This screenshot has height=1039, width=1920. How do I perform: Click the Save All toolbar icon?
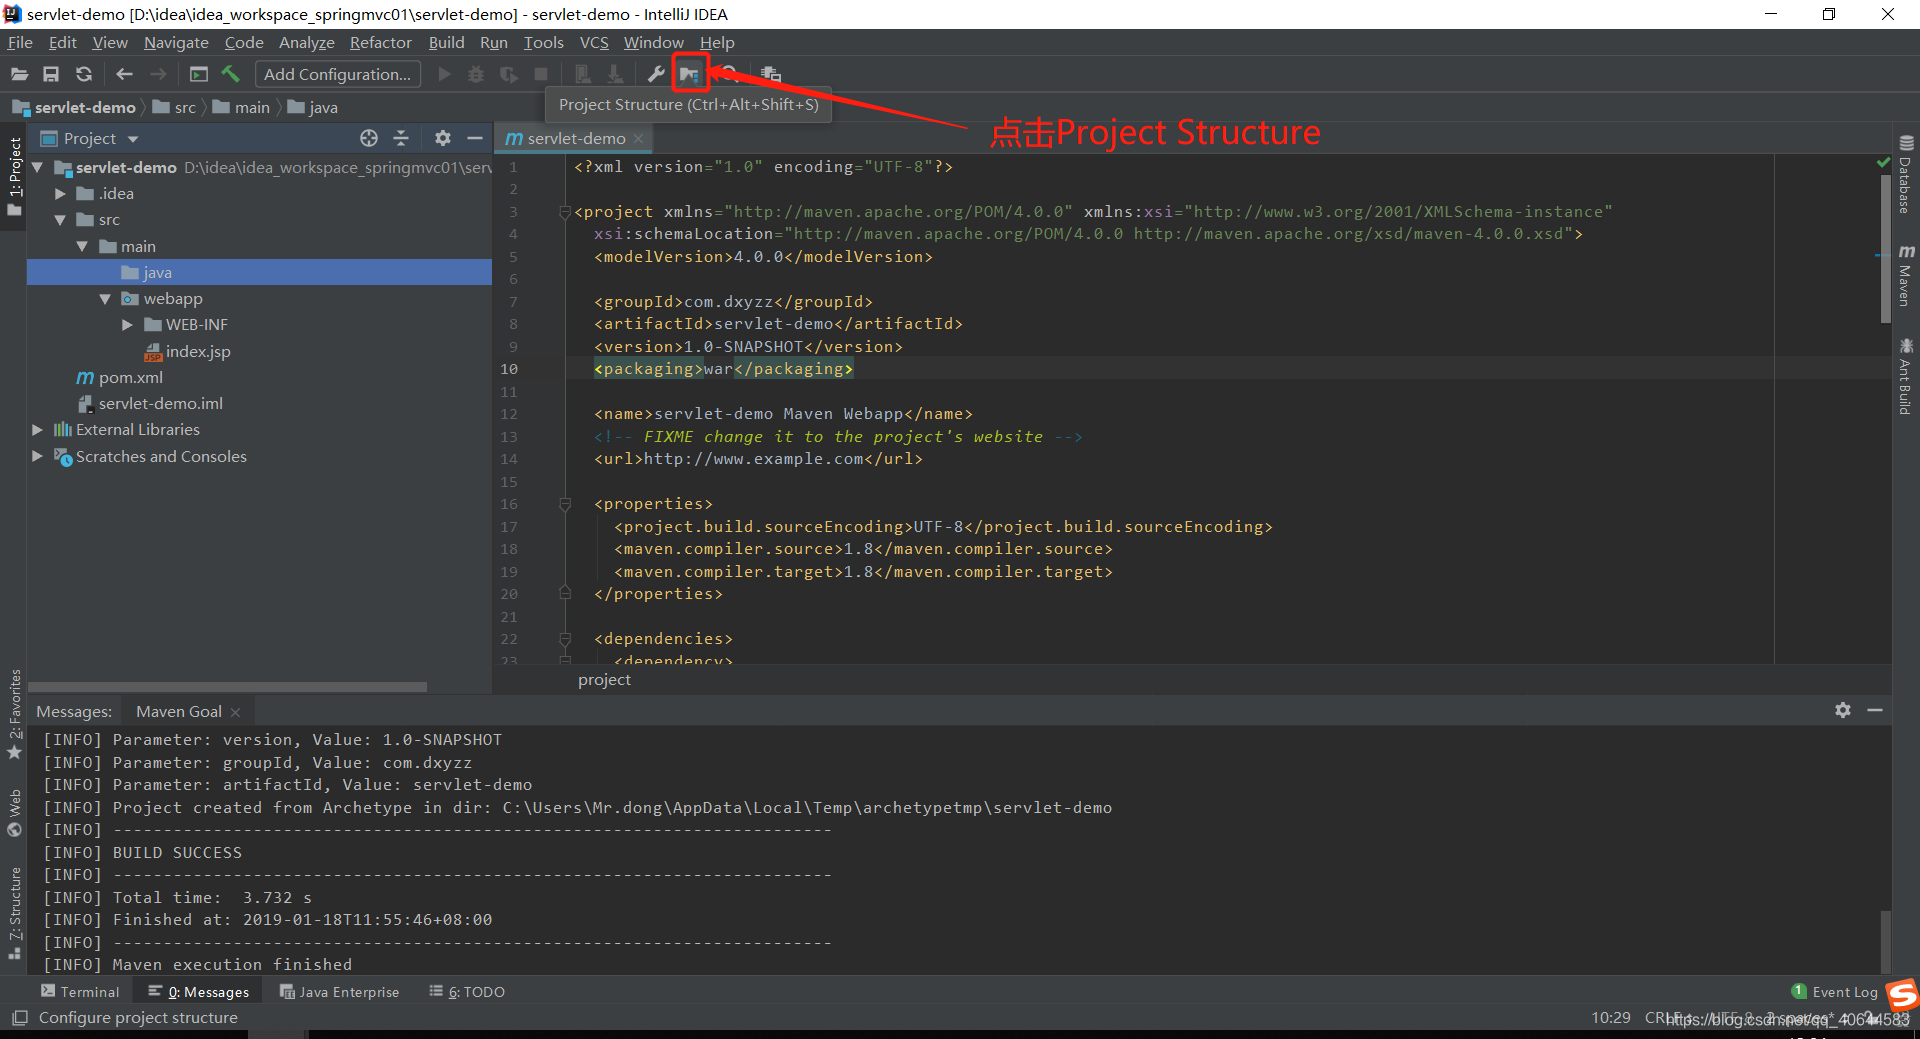51,74
